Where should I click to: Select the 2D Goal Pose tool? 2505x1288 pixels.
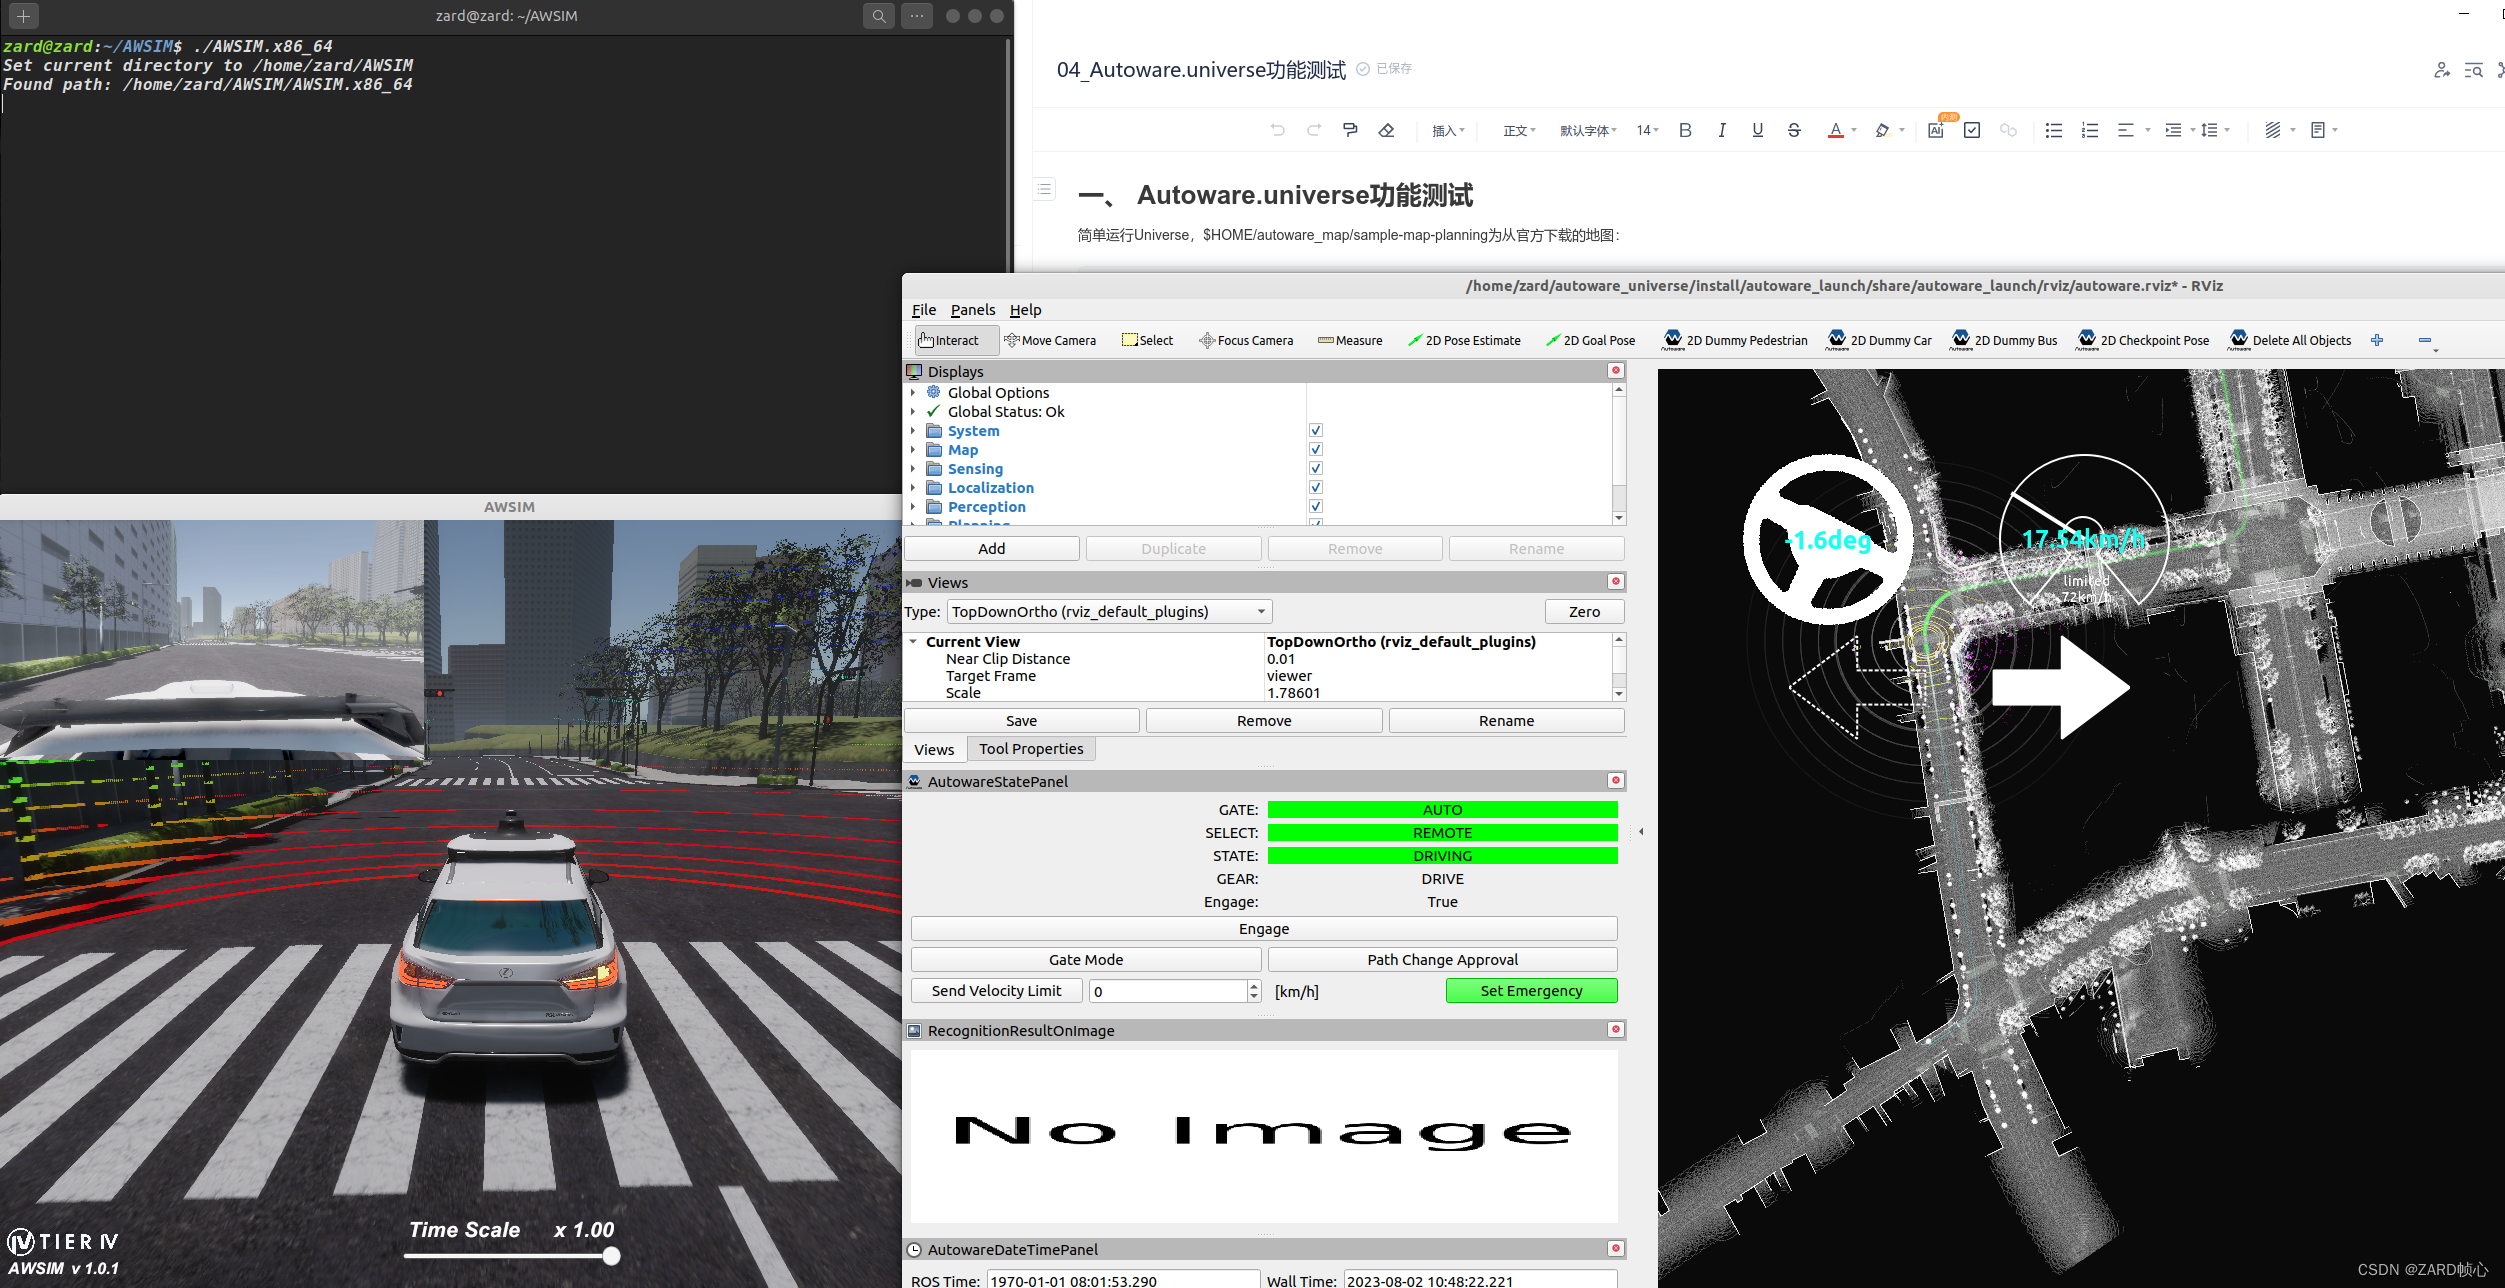(x=1591, y=341)
